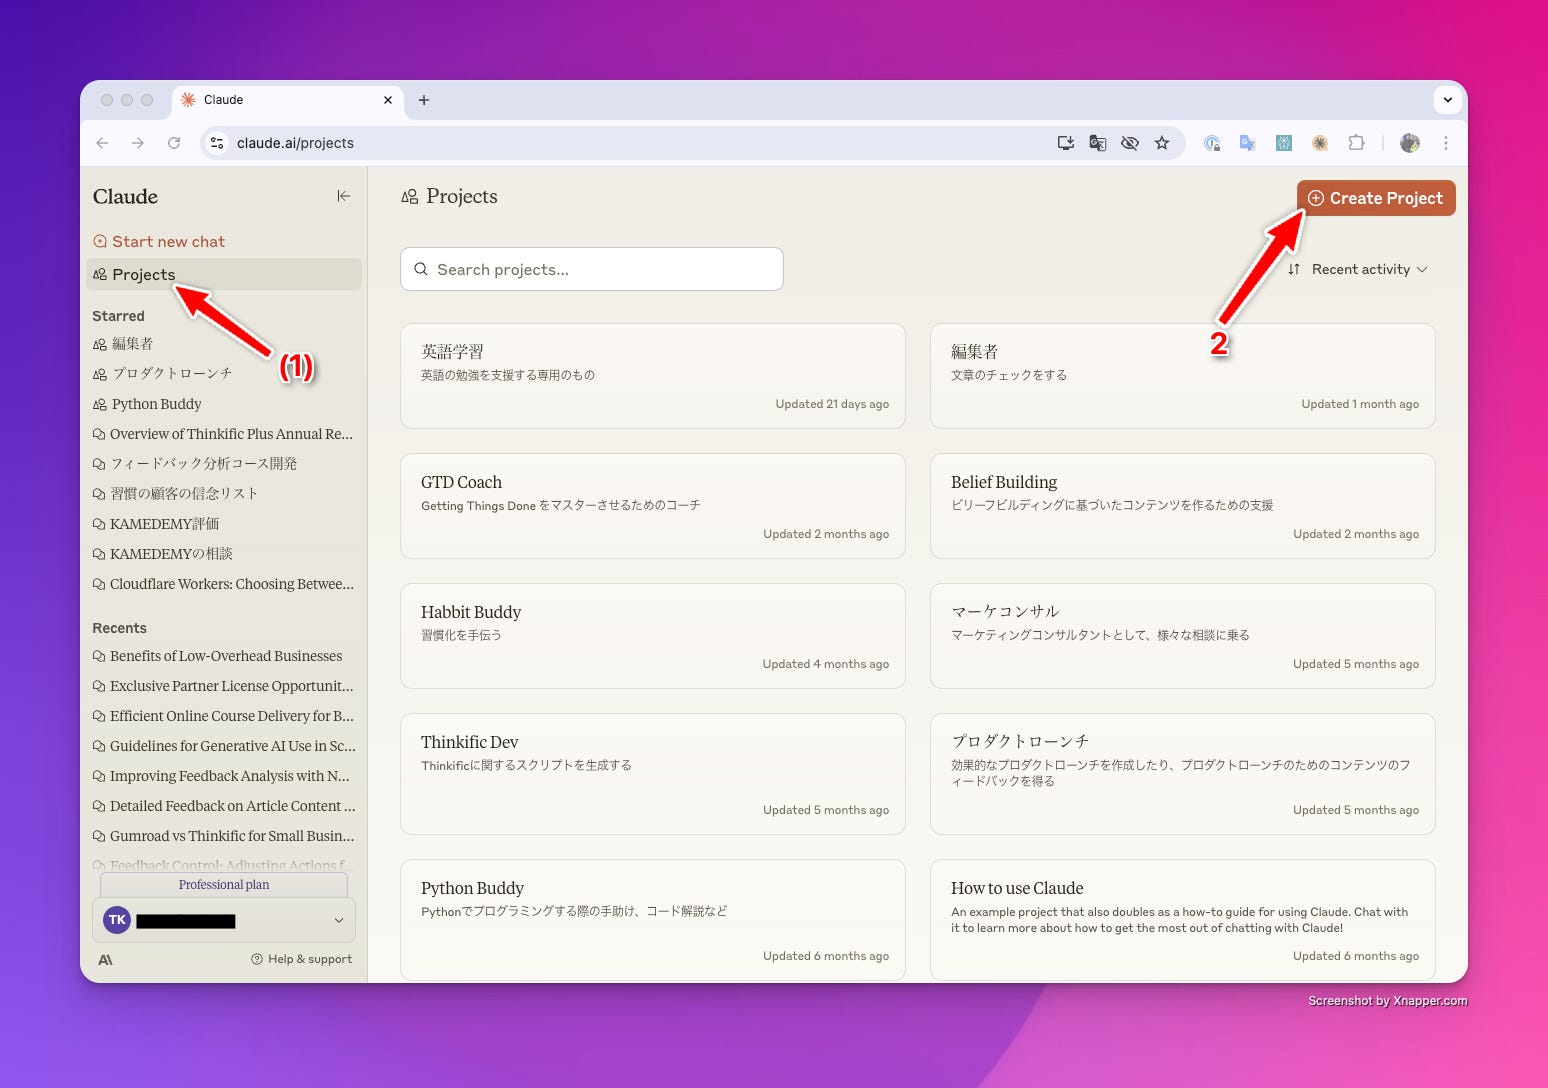This screenshot has height=1088, width=1548.
Task: Click the Starred section label
Action: (118, 316)
